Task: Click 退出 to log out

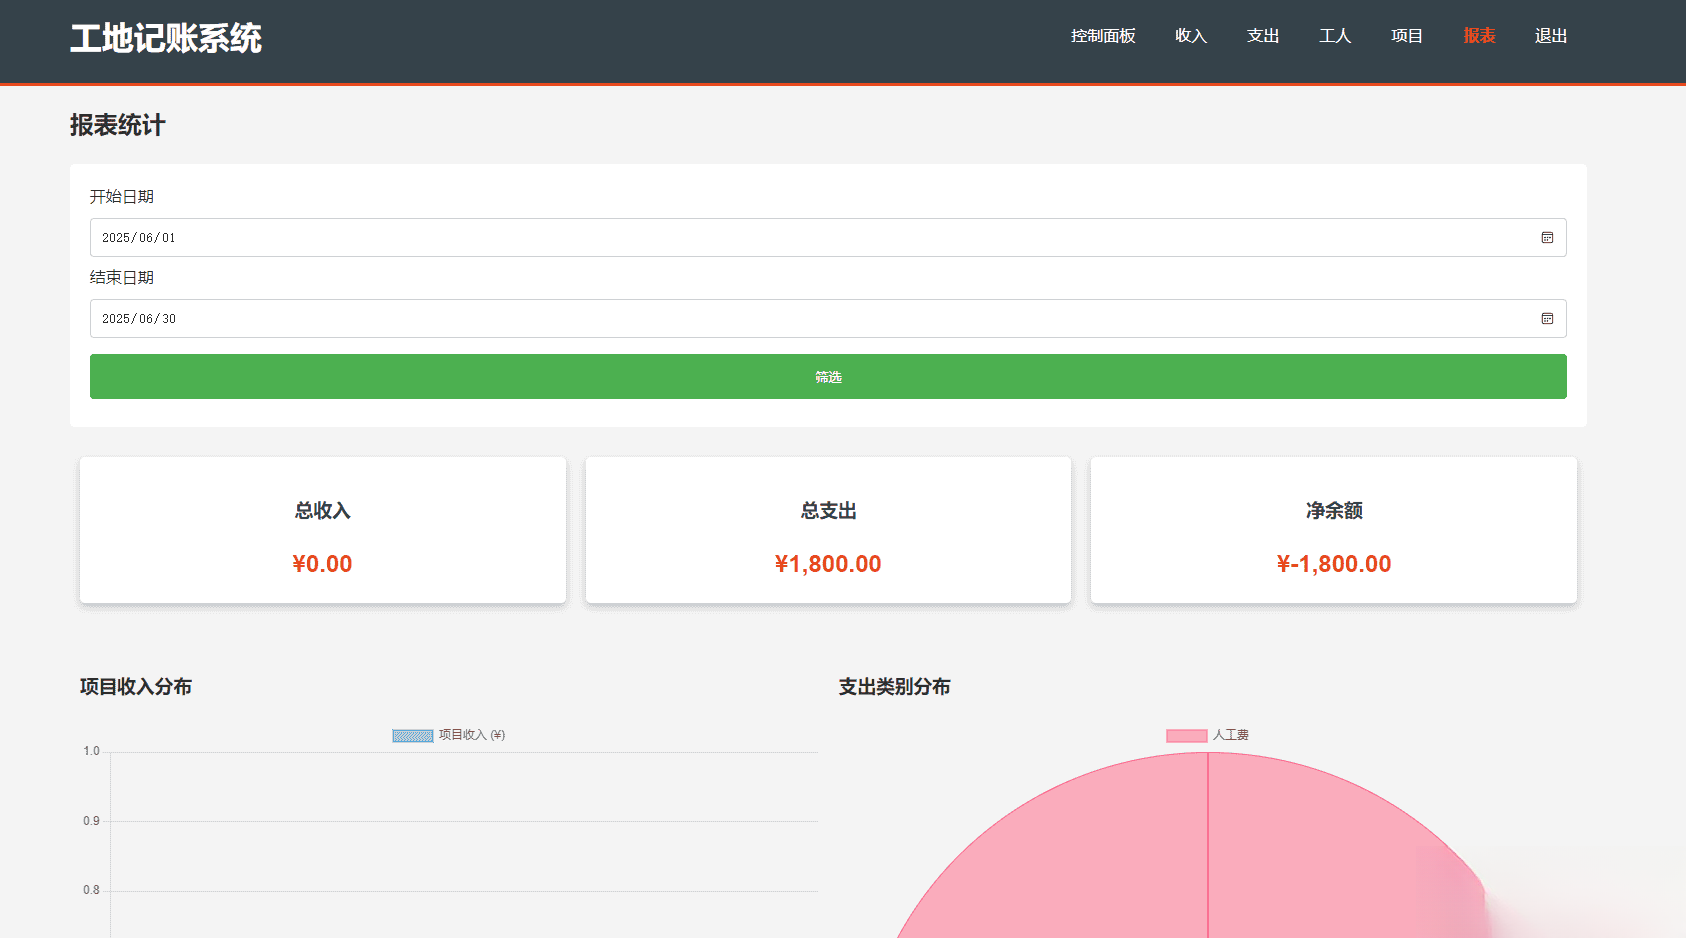Action: (x=1550, y=35)
